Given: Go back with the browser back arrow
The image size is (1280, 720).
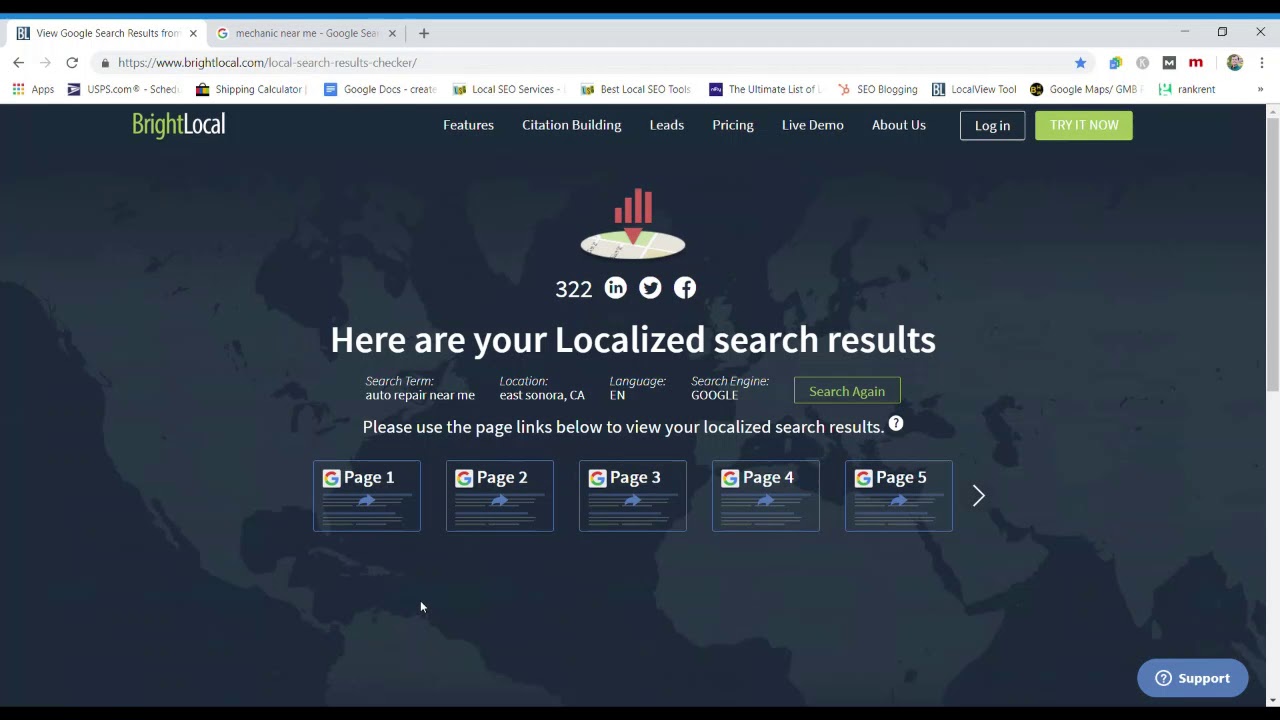Looking at the screenshot, I should coord(18,62).
